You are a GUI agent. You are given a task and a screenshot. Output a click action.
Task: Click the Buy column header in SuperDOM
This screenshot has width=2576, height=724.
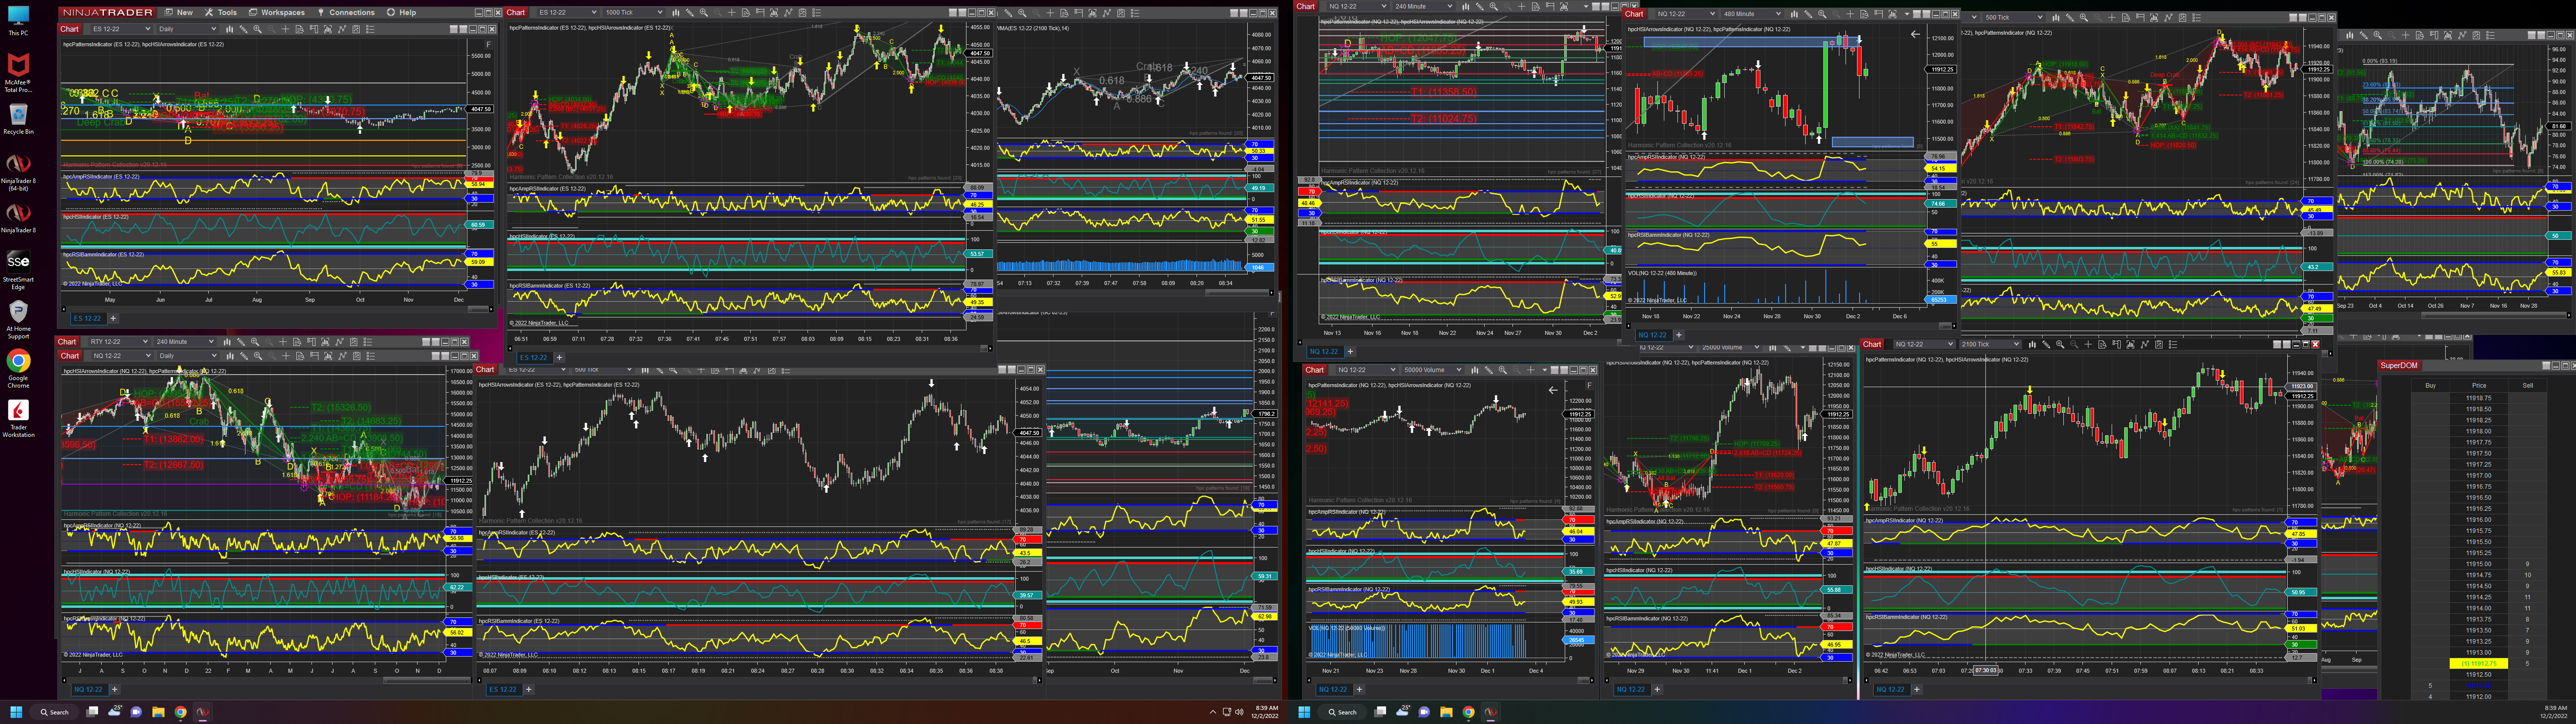tap(2430, 385)
